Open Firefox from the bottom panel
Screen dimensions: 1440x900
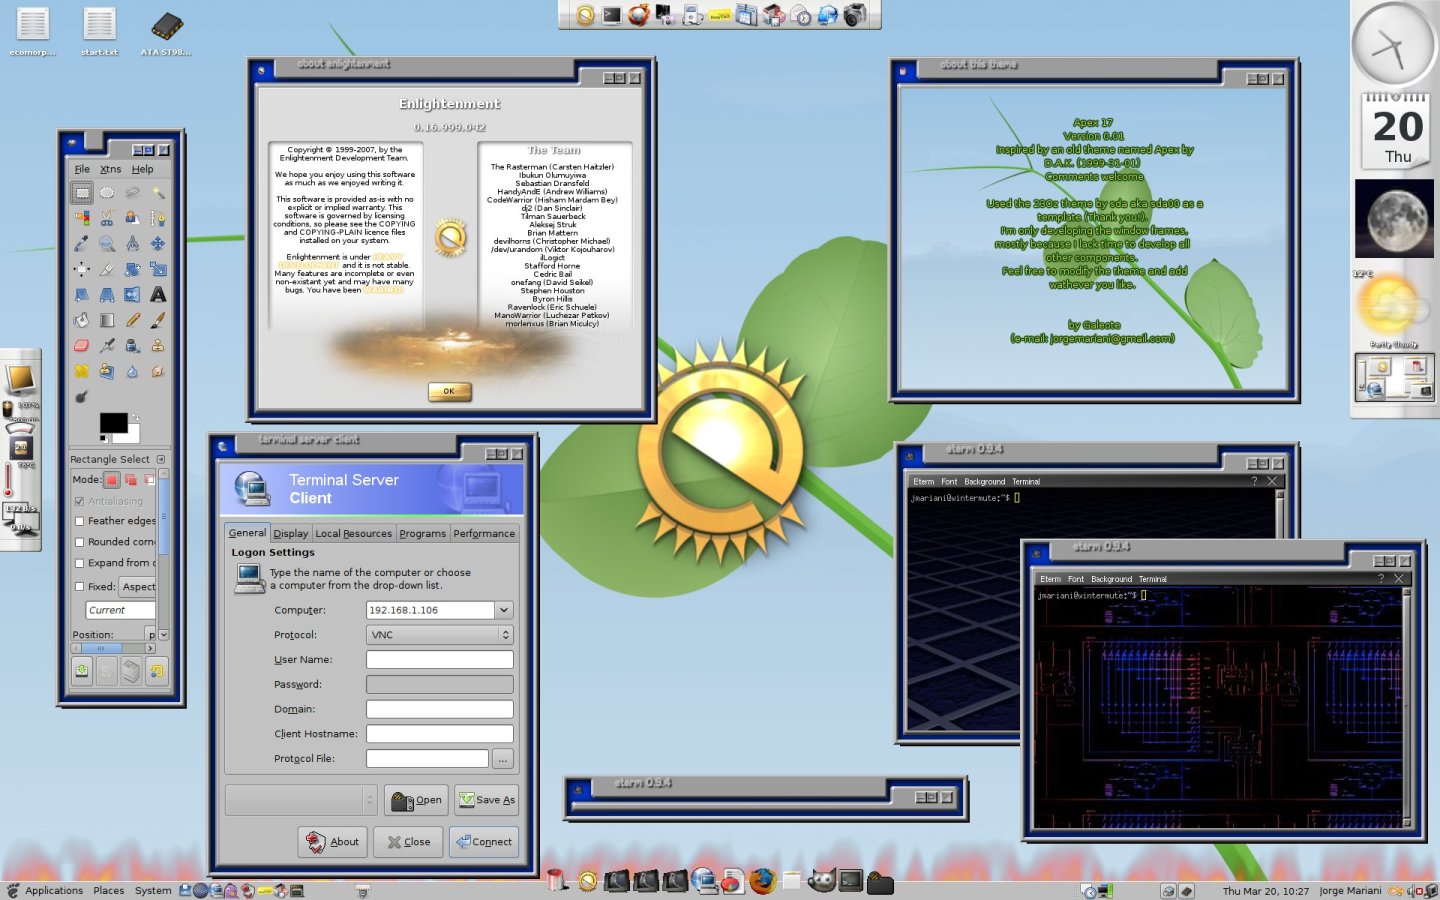click(x=763, y=881)
